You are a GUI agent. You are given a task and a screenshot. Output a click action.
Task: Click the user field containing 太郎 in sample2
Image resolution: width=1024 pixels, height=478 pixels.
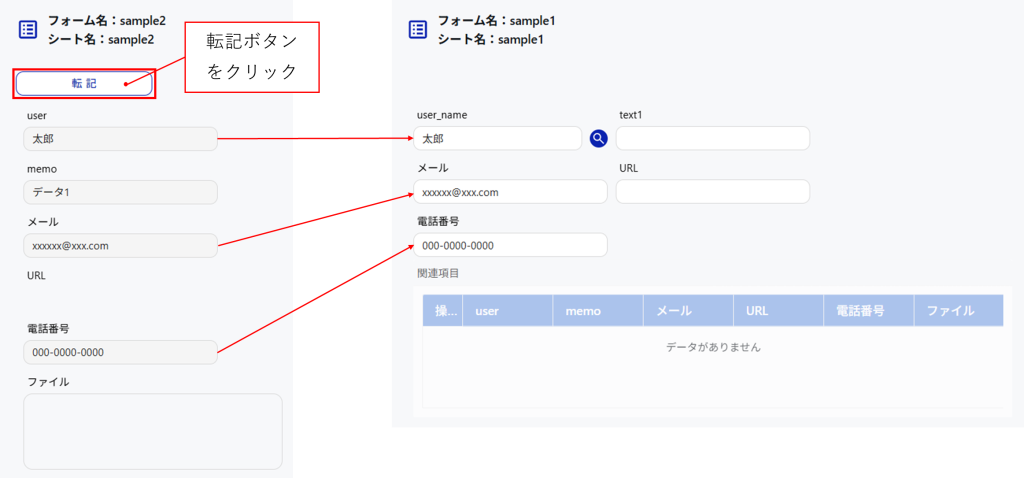click(x=120, y=139)
